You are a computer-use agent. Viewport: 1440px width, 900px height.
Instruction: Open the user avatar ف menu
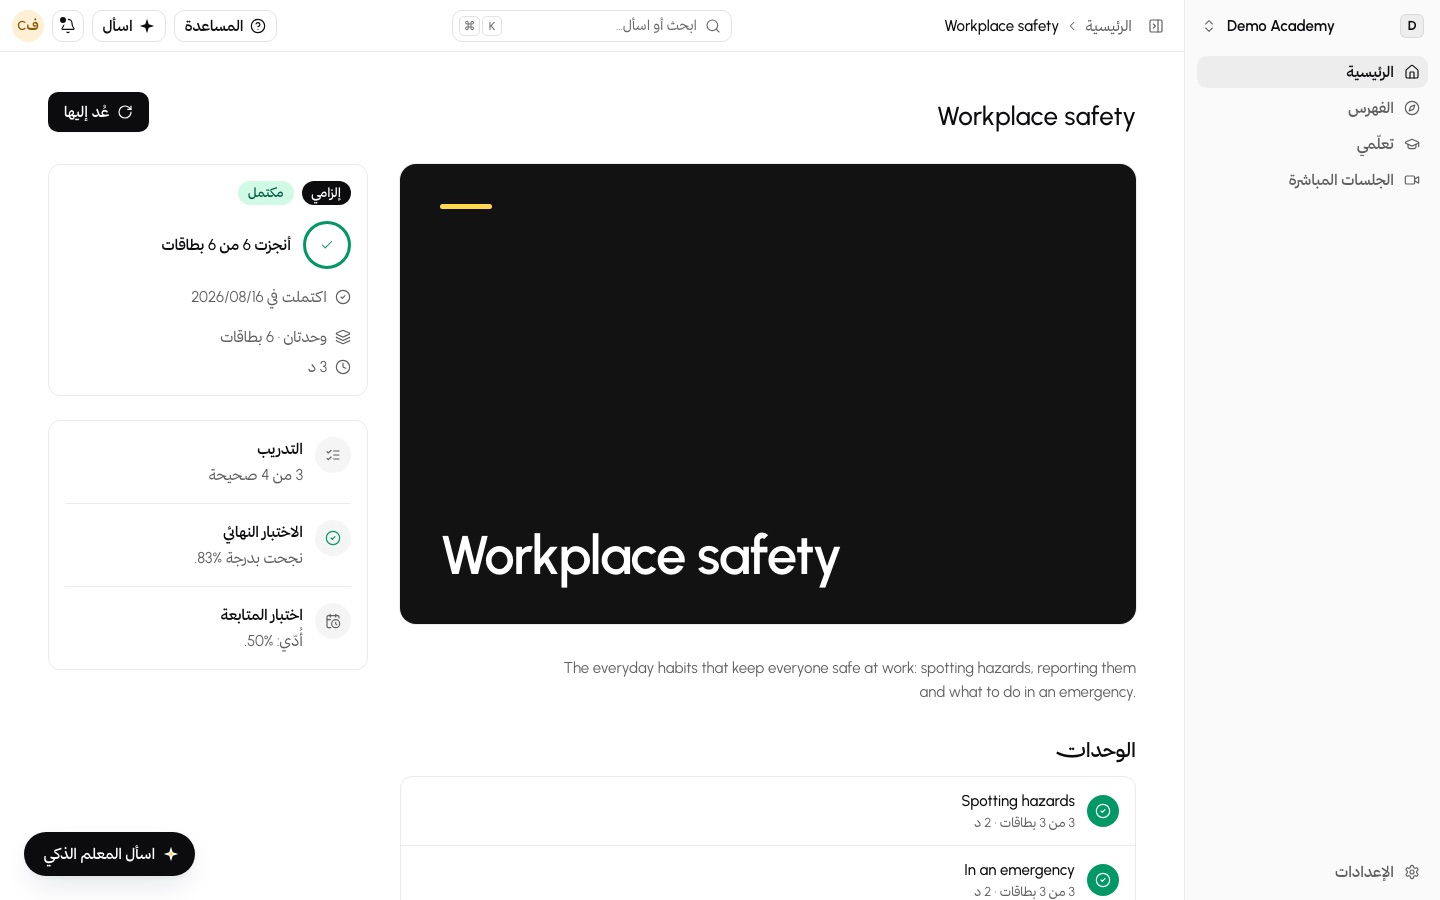pos(28,26)
